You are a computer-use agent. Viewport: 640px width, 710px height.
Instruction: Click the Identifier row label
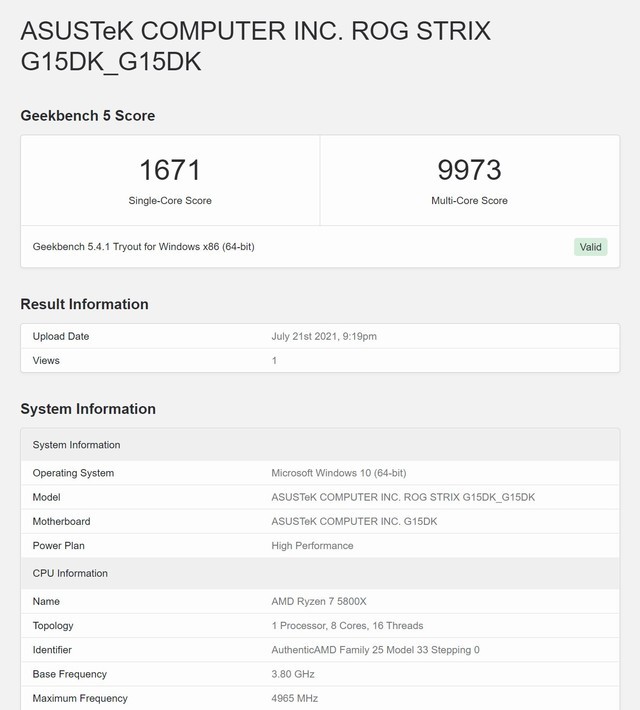click(52, 650)
